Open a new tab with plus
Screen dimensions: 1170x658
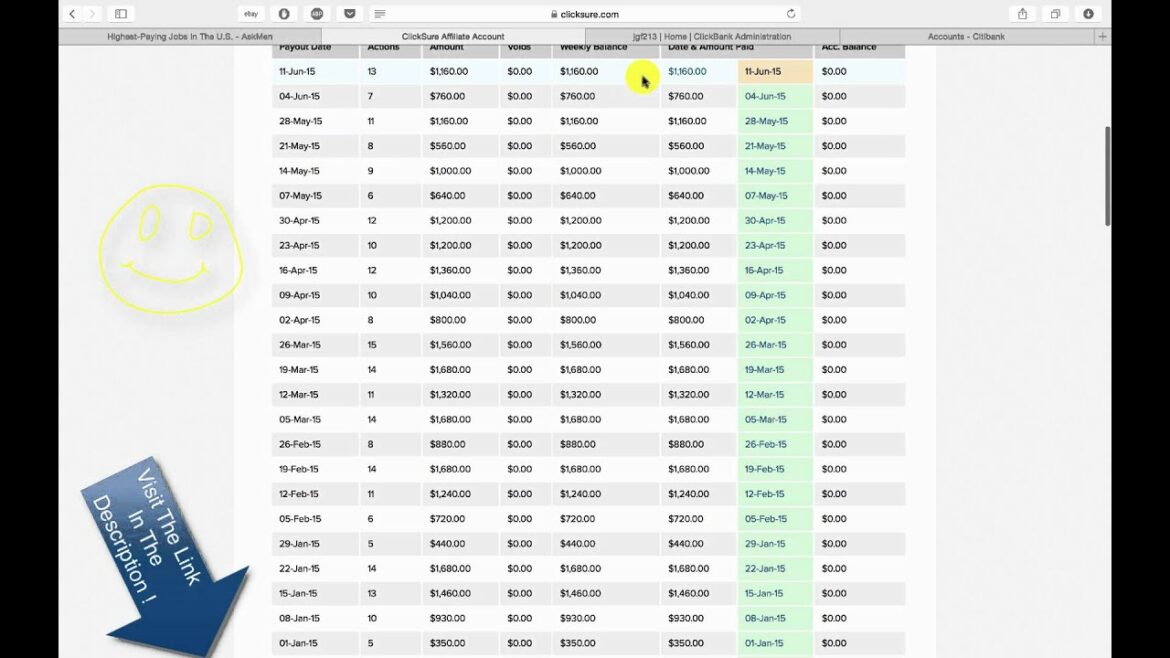click(x=1103, y=36)
